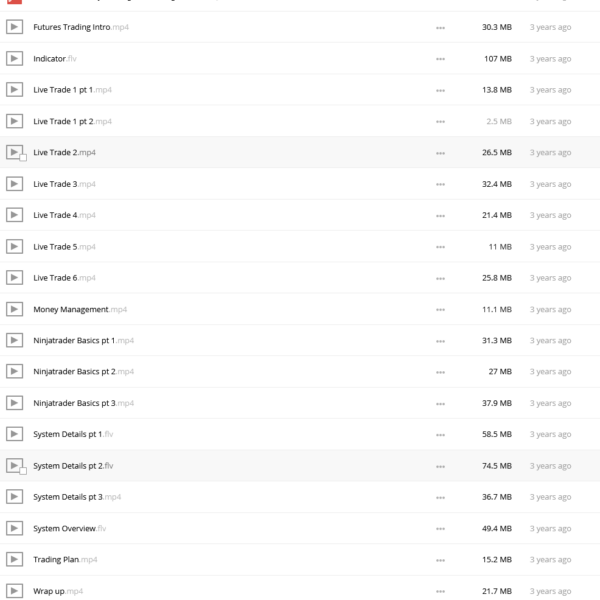Click the play icon for Wrap up.mp4
This screenshot has width=600, height=600.
pyautogui.click(x=14, y=591)
